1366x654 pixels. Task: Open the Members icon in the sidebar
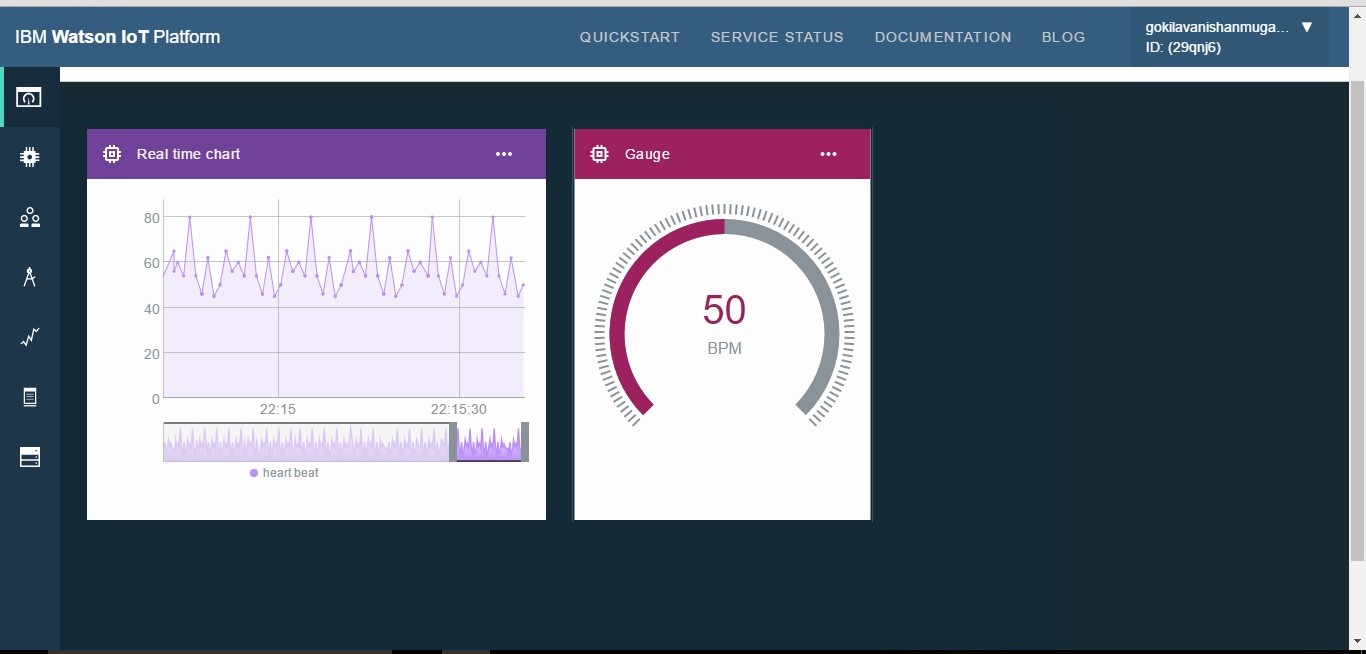(29, 217)
